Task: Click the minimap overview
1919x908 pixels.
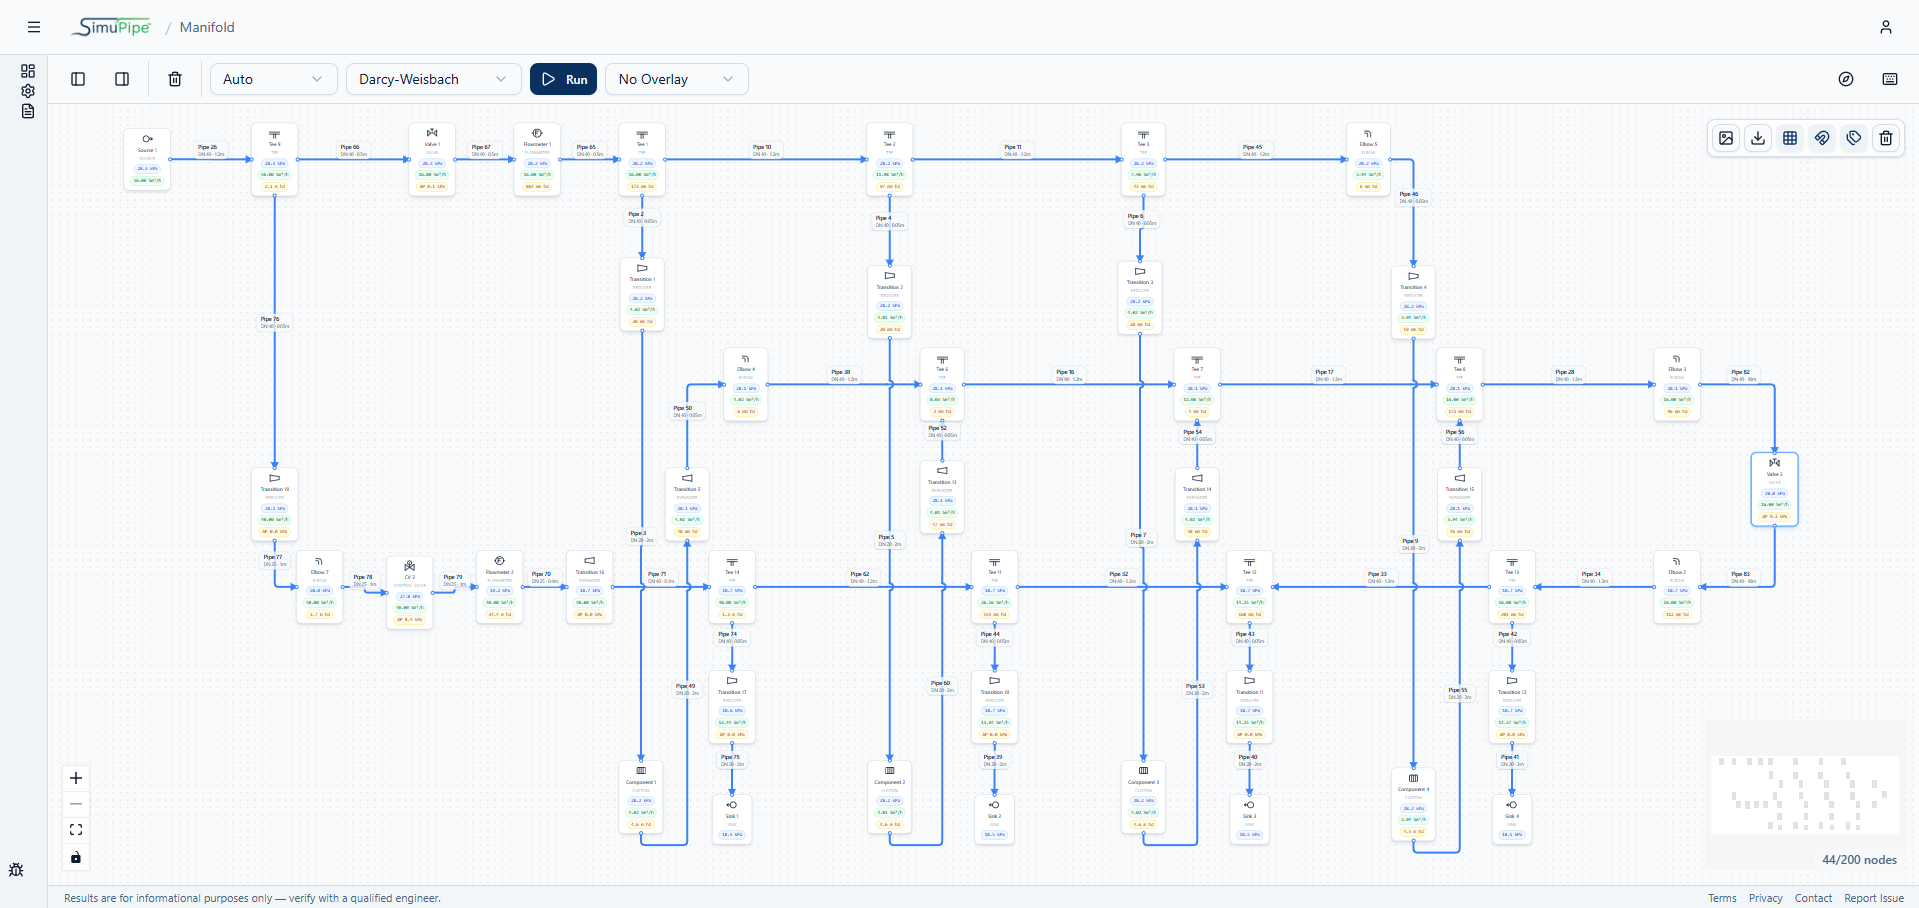Action: [x=1805, y=794]
